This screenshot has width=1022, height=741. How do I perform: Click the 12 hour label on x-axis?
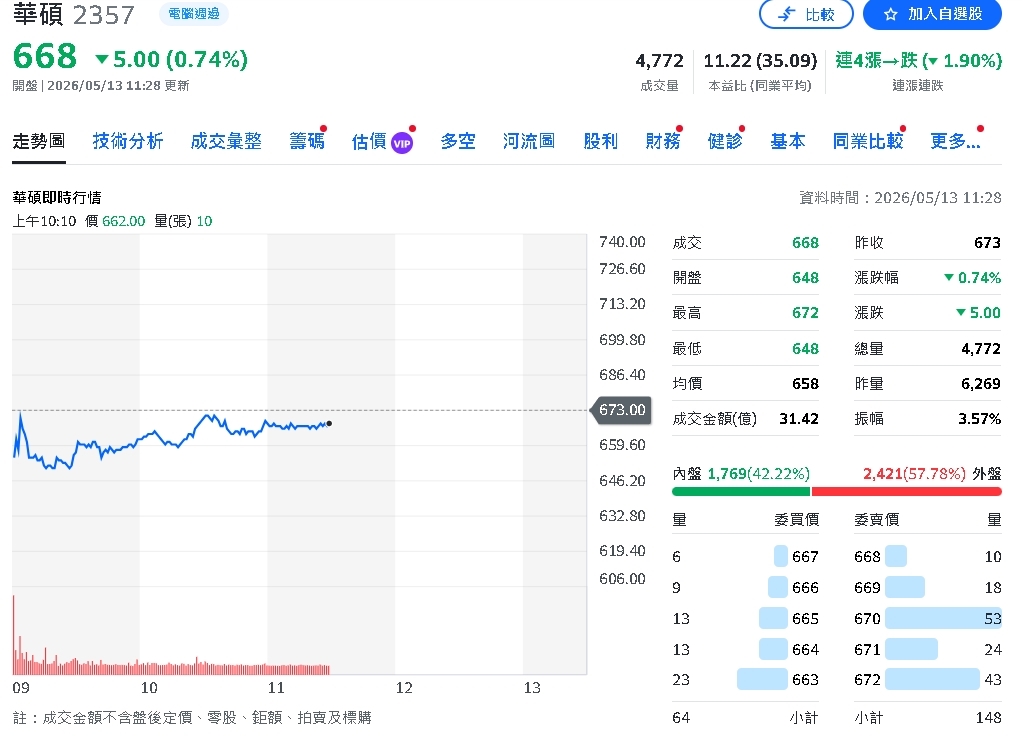(x=404, y=688)
